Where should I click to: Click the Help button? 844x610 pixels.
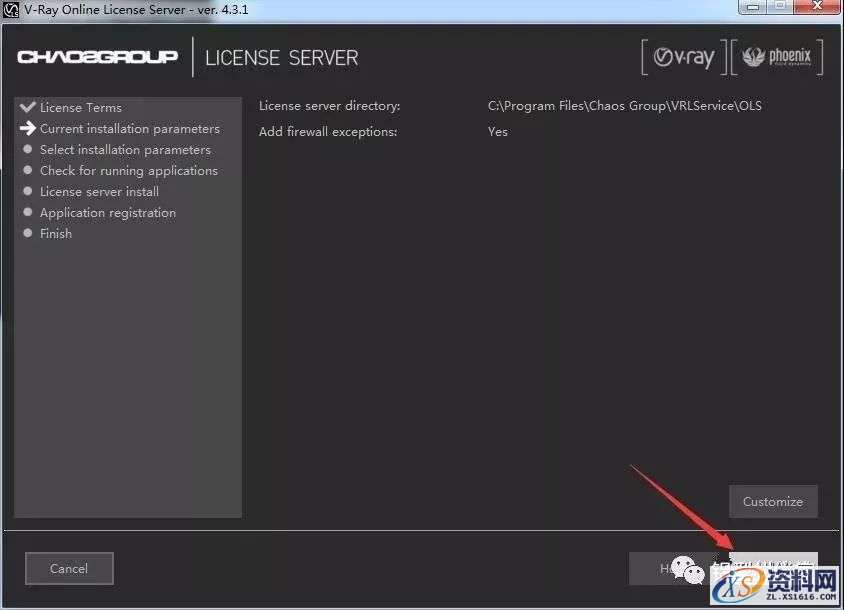coord(668,568)
